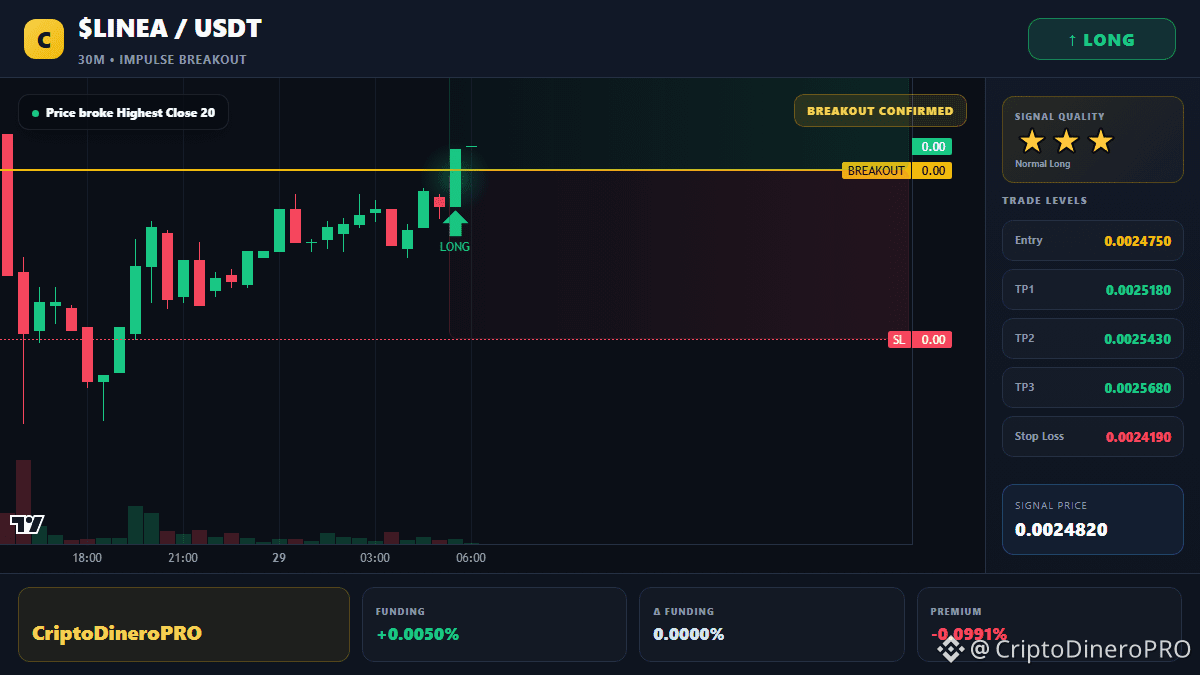The height and width of the screenshot is (675, 1200).
Task: Click the TP1 0.0025180 row
Action: 1092,290
